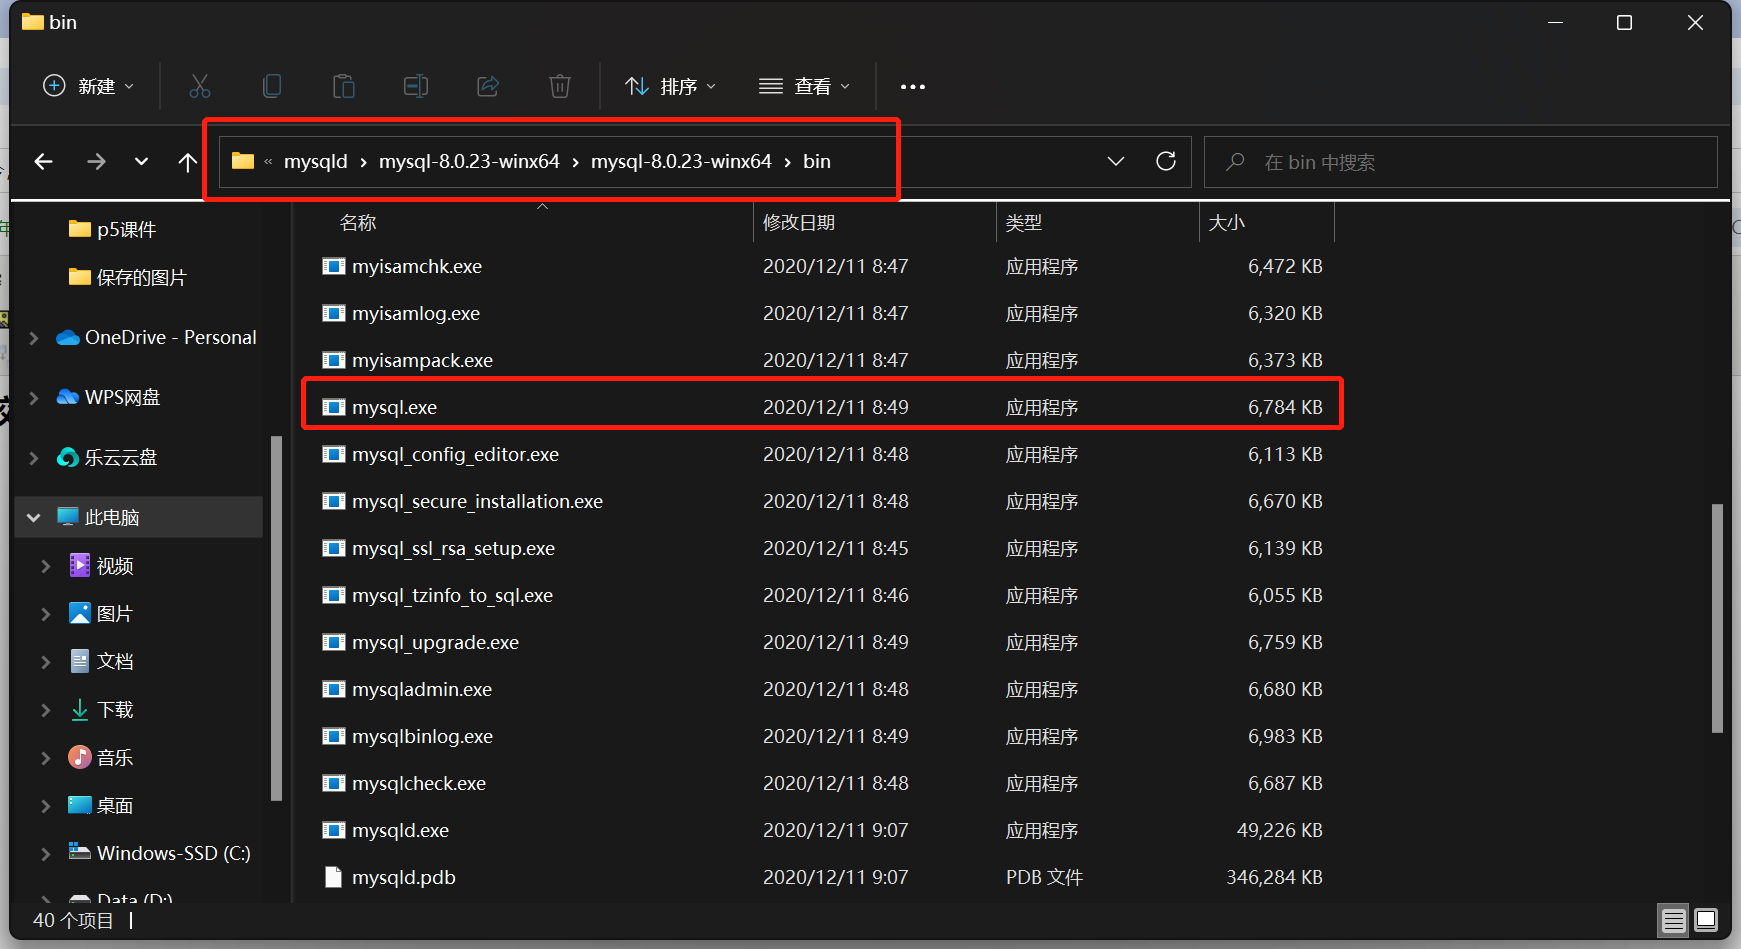Click the Copy icon in toolbar
The height and width of the screenshot is (949, 1741).
tap(272, 87)
